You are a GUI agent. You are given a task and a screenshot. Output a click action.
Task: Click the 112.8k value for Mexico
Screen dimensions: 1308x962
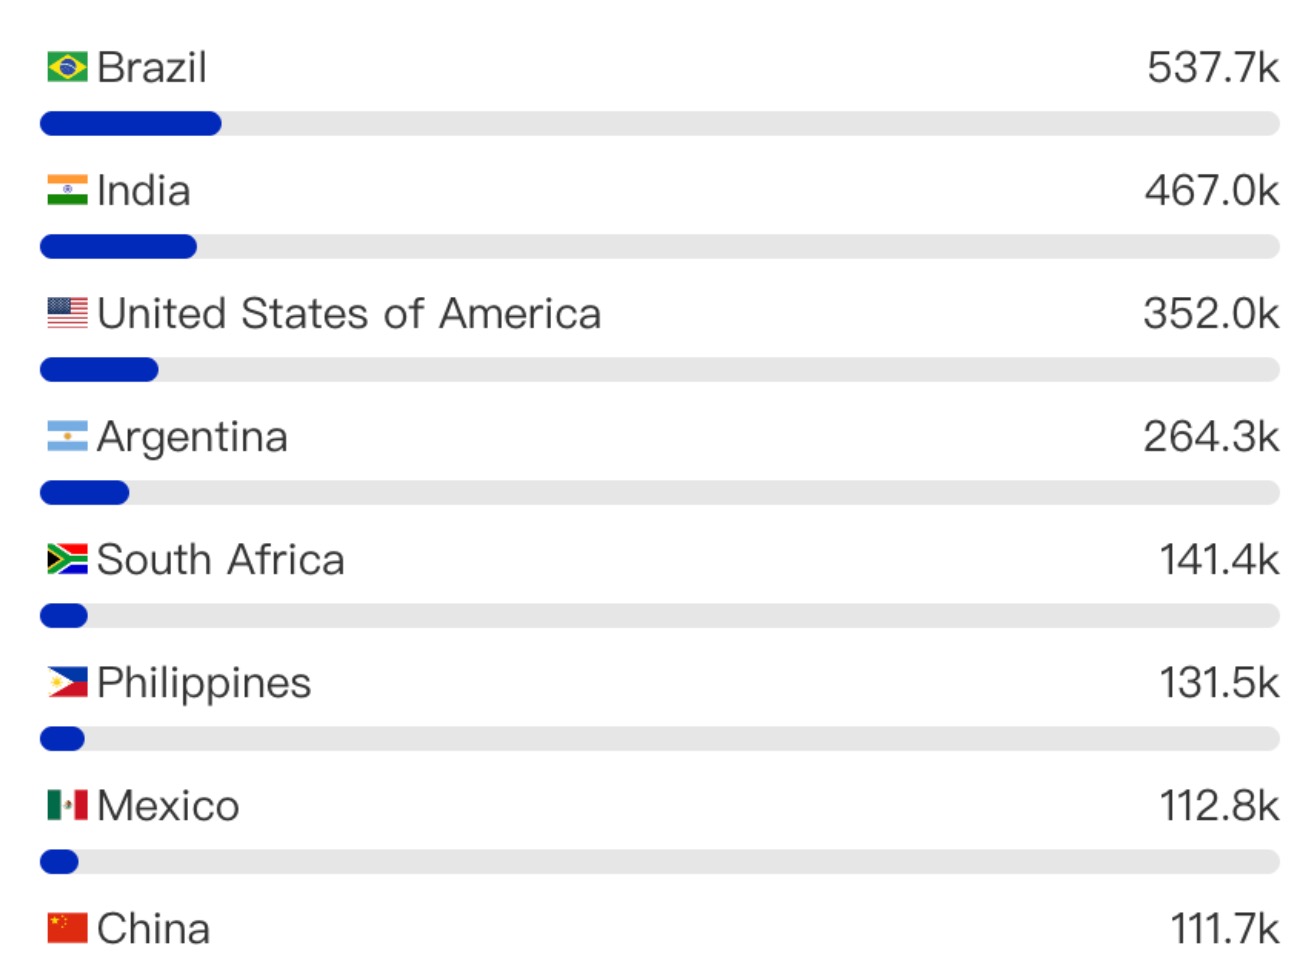coord(1218,805)
